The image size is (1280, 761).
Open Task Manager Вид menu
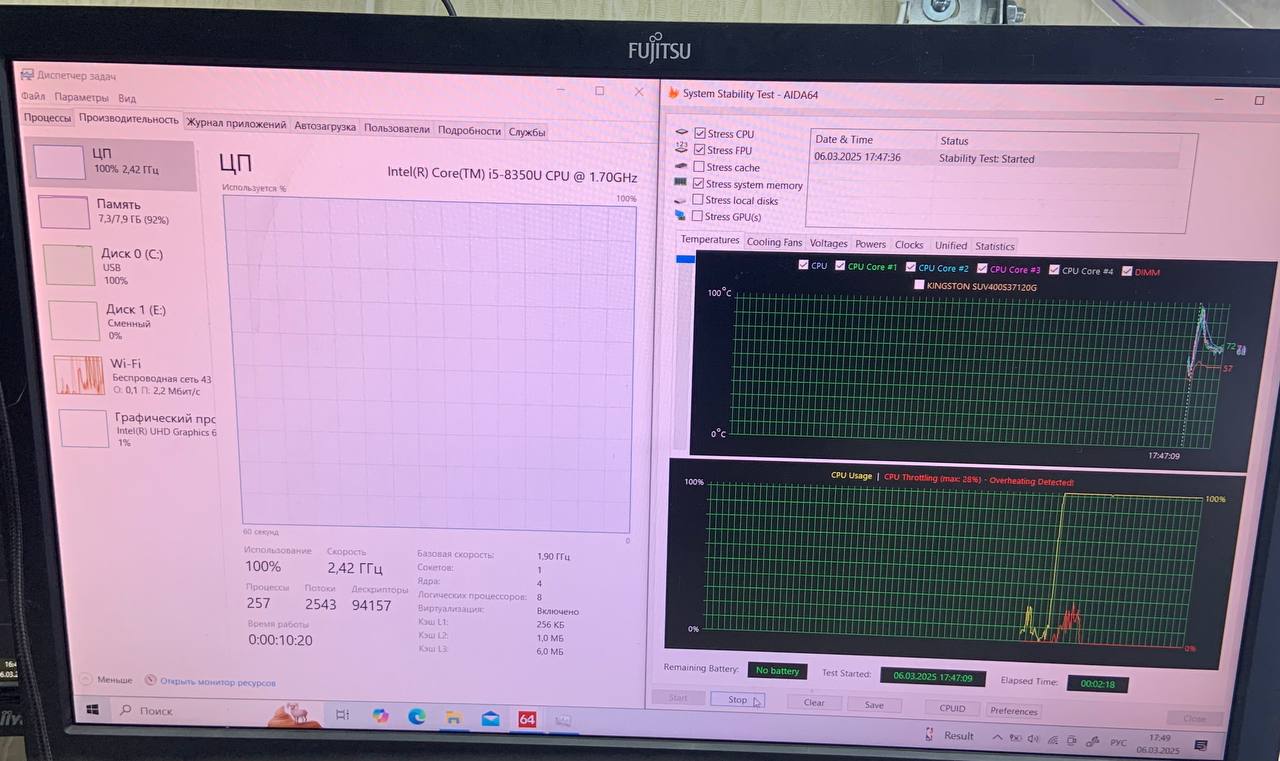127,98
